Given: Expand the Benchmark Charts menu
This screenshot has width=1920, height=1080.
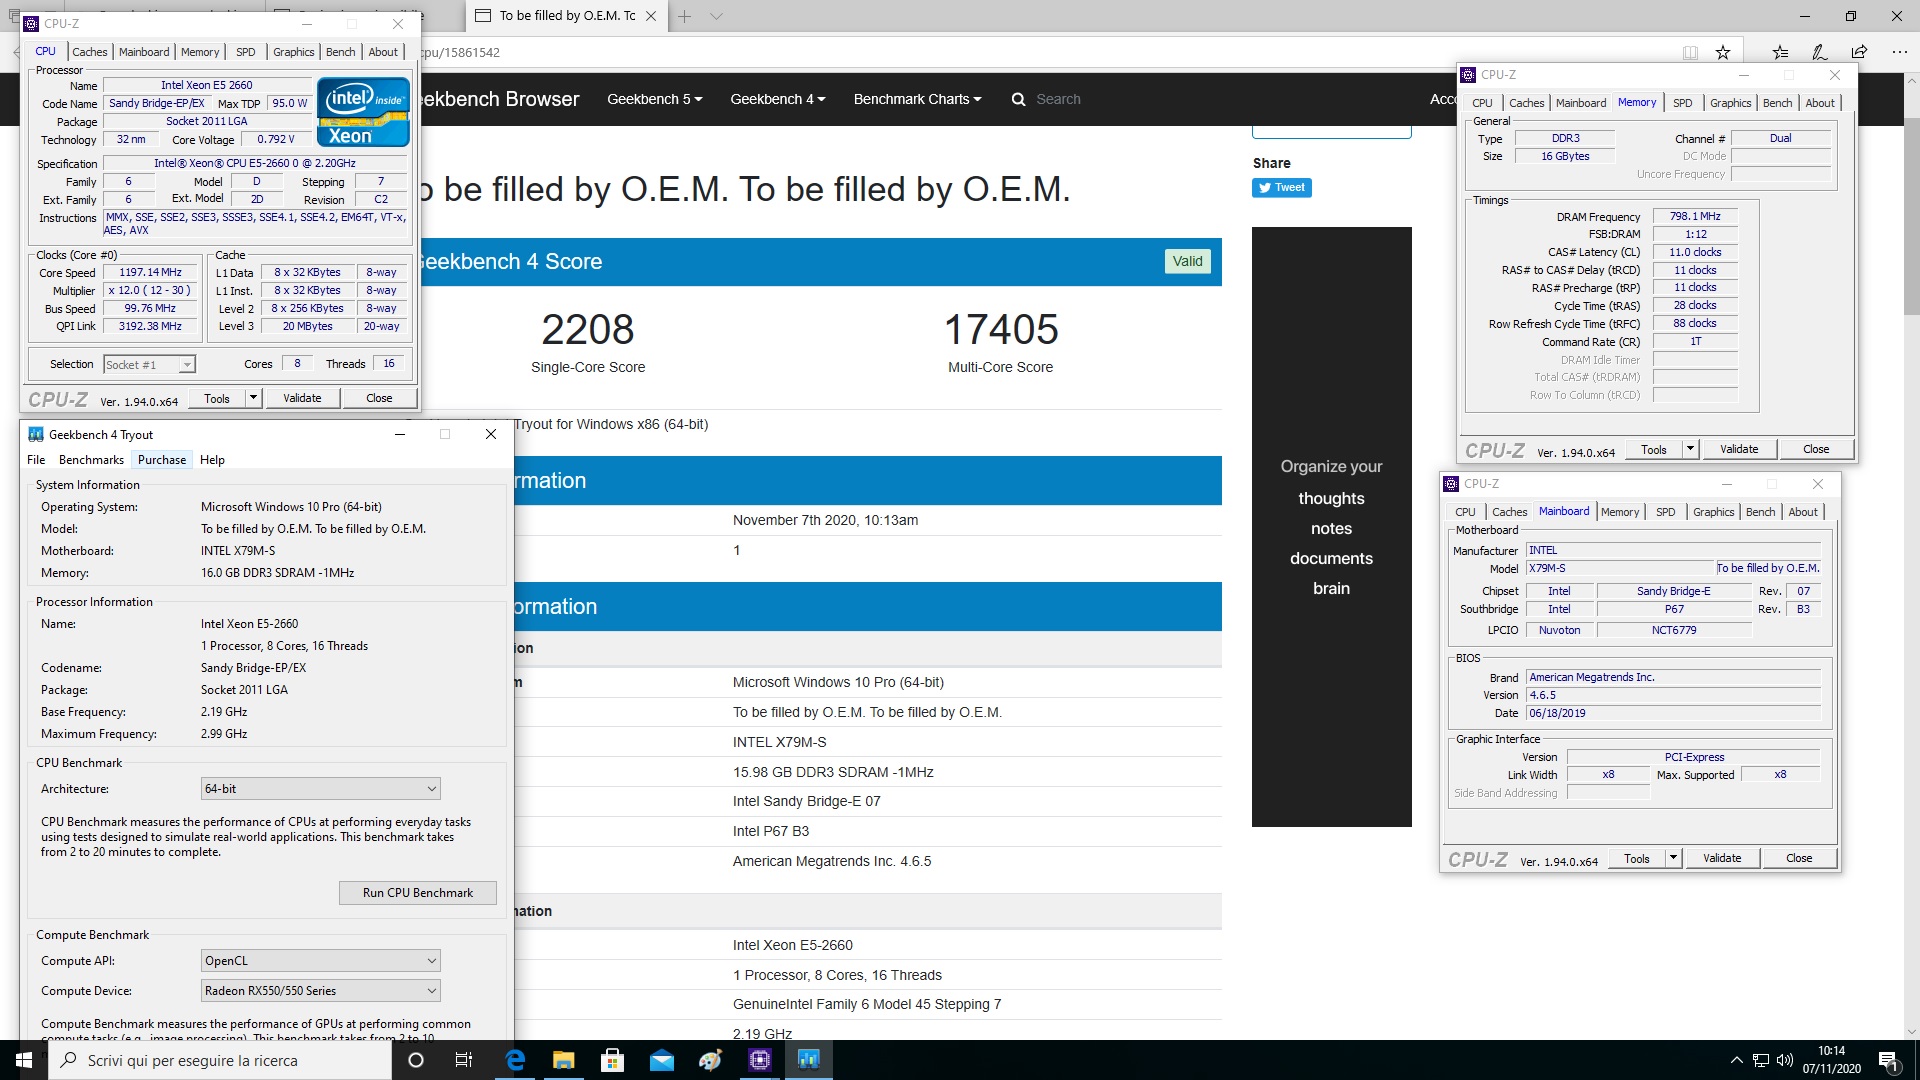Looking at the screenshot, I should click(x=917, y=99).
